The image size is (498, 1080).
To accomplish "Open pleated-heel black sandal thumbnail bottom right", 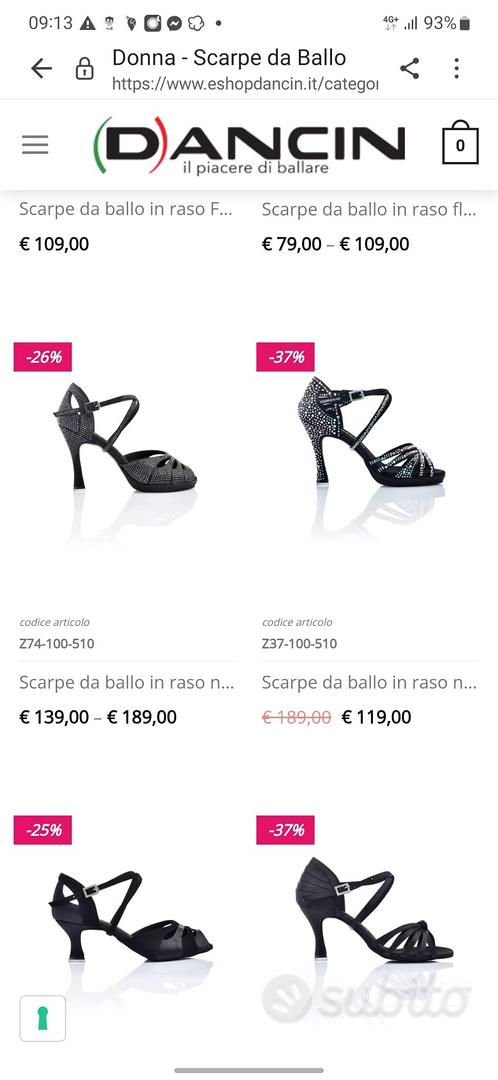I will [374, 909].
